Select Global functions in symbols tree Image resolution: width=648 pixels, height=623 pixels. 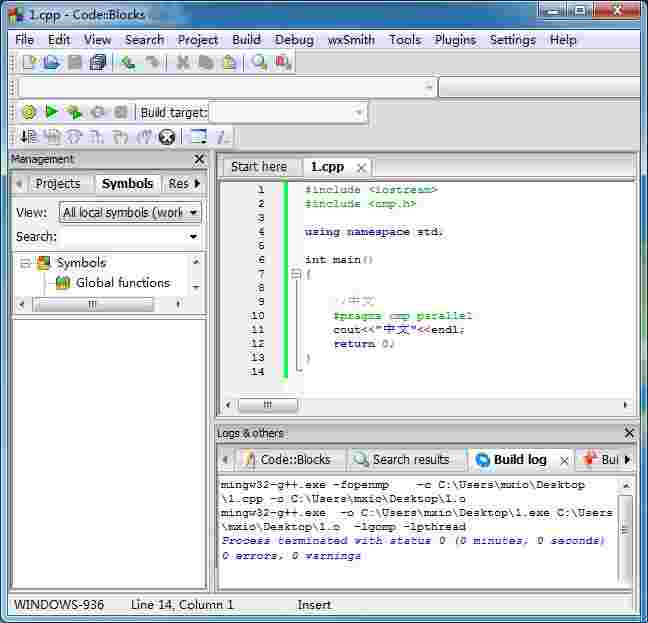point(122,283)
